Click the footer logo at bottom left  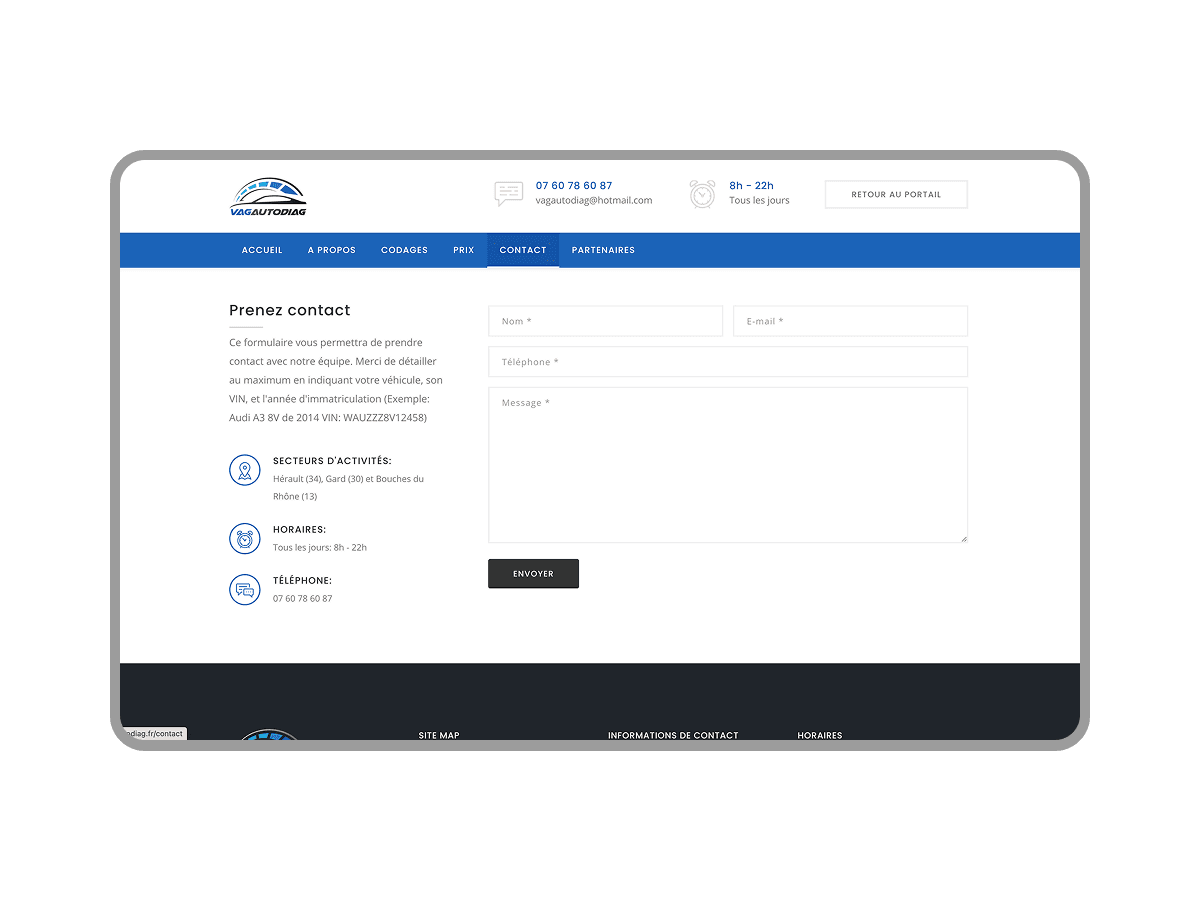click(x=268, y=736)
